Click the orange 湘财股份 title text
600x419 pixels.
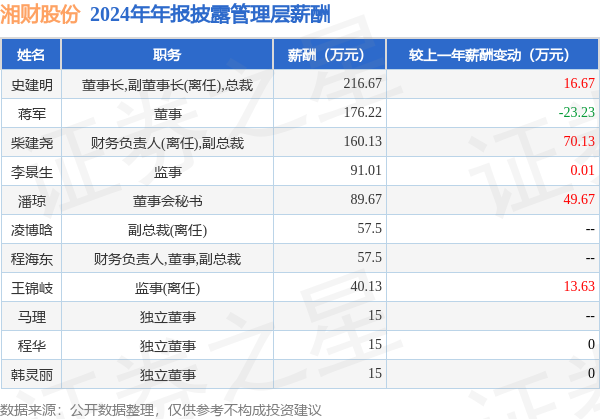(x=40, y=15)
